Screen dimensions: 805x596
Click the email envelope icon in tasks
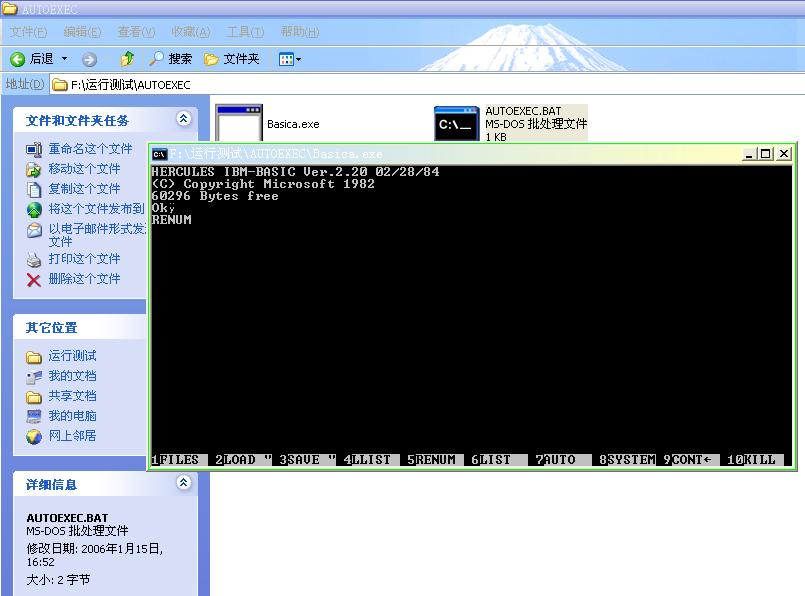pos(34,230)
